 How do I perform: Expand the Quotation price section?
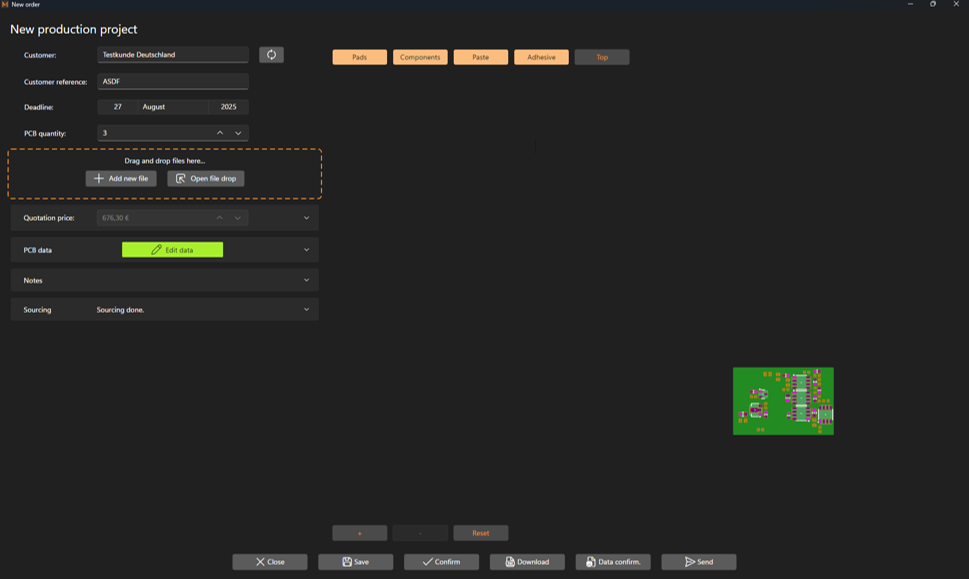[306, 218]
